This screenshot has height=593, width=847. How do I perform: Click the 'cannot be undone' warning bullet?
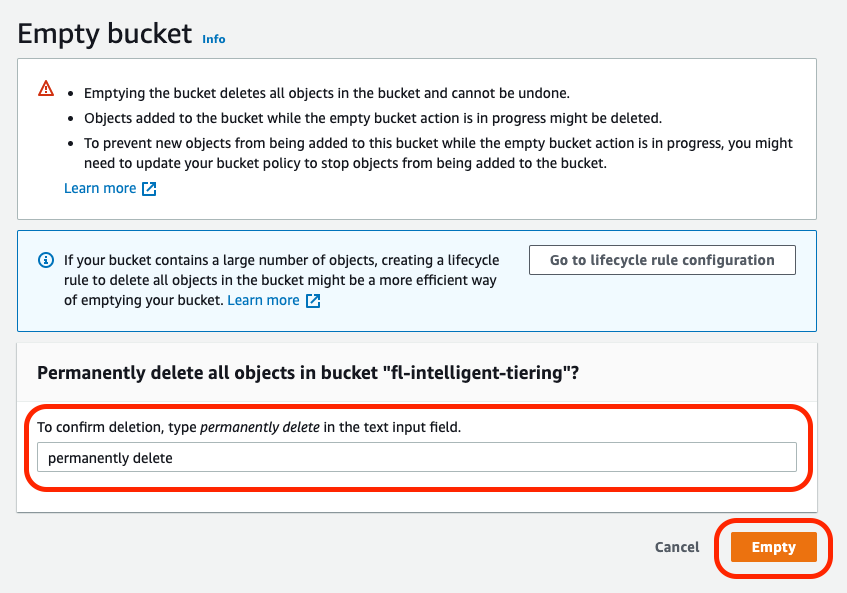[x=326, y=93]
